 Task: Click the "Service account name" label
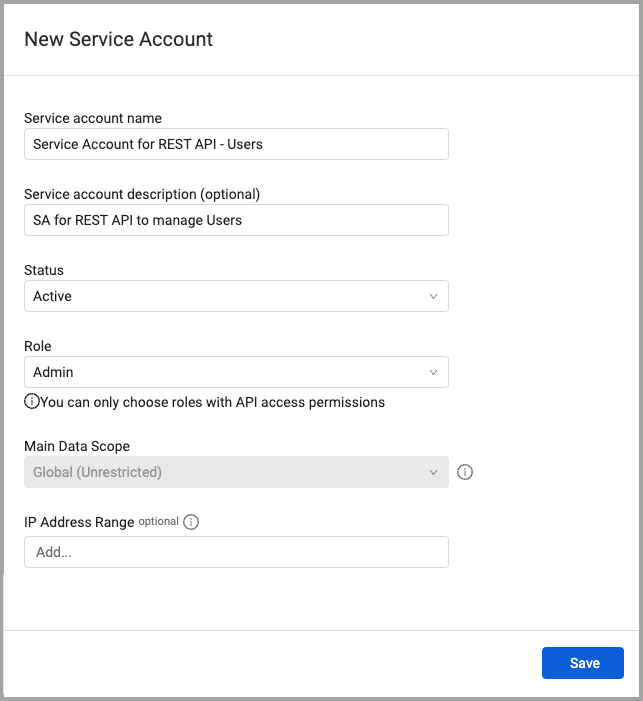click(x=93, y=118)
